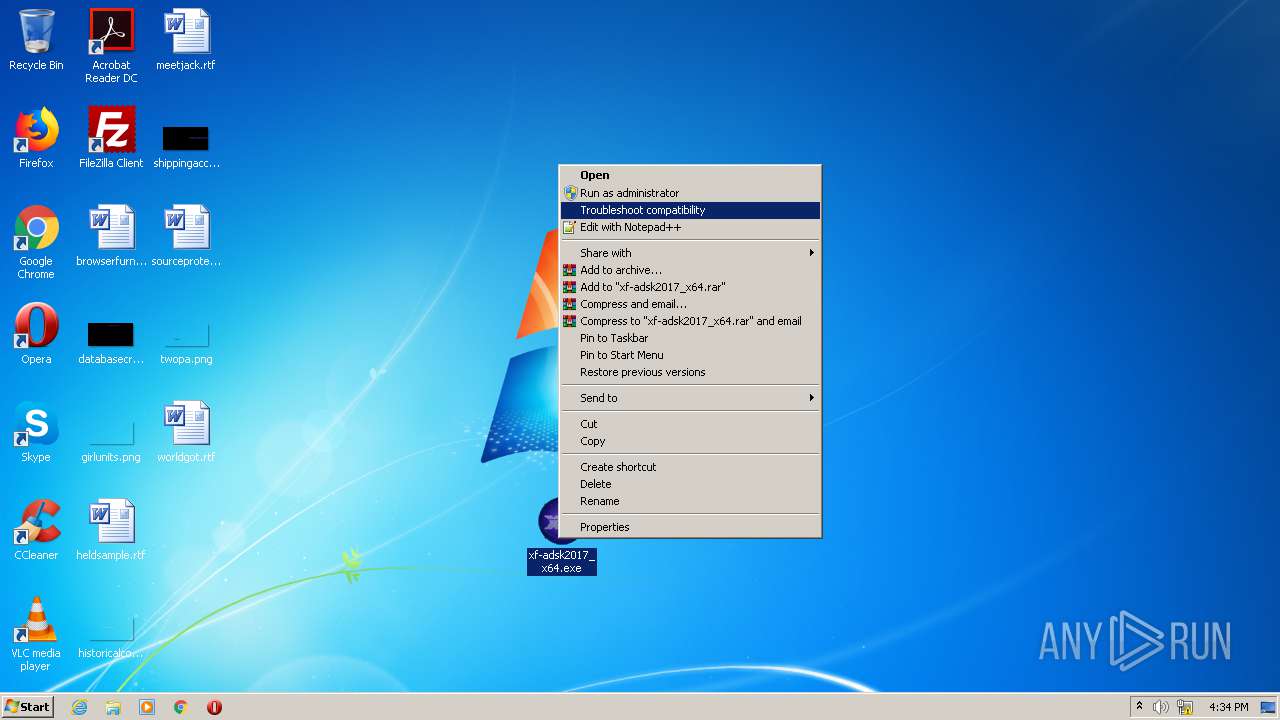Select the Firefox desktop shortcut
The height and width of the screenshot is (720, 1280).
coord(36,138)
